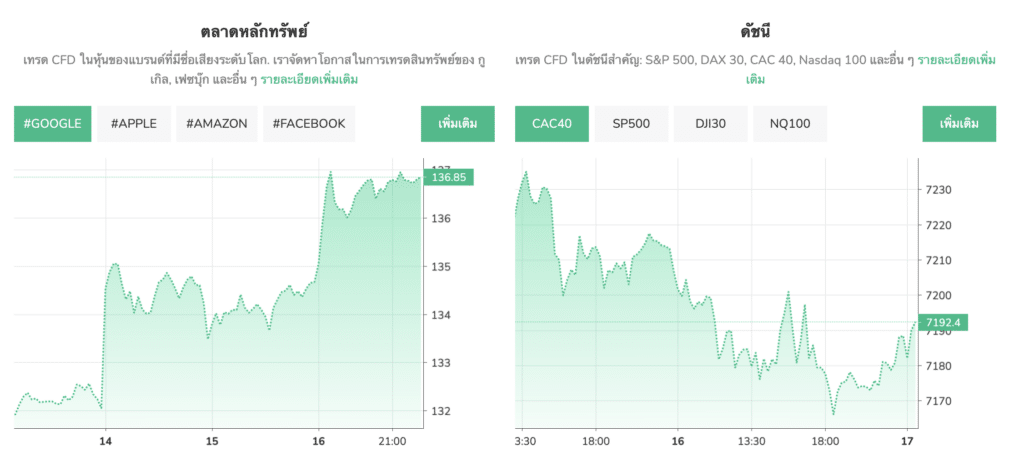Click the 7192.4 current value label
The image size is (1024, 461).
944,322
